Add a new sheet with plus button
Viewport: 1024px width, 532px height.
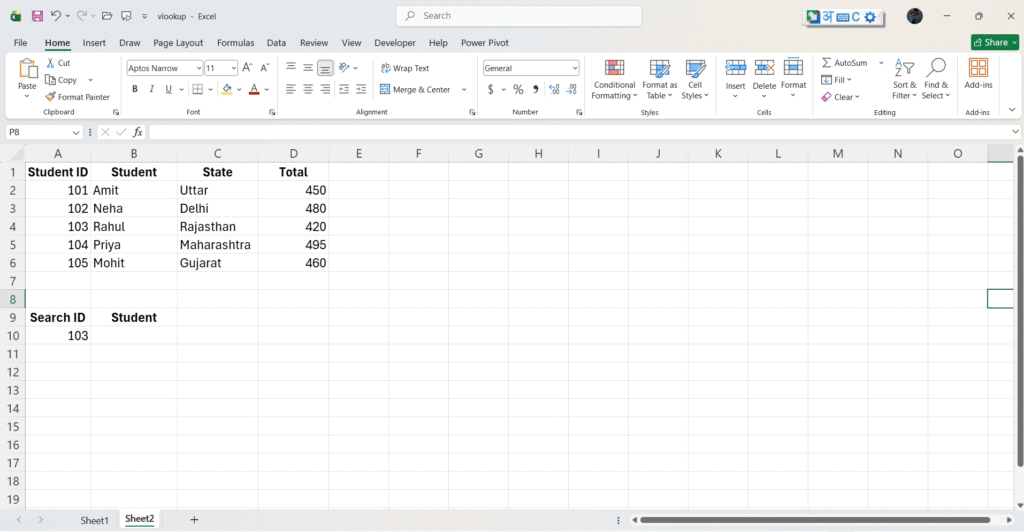coord(194,520)
